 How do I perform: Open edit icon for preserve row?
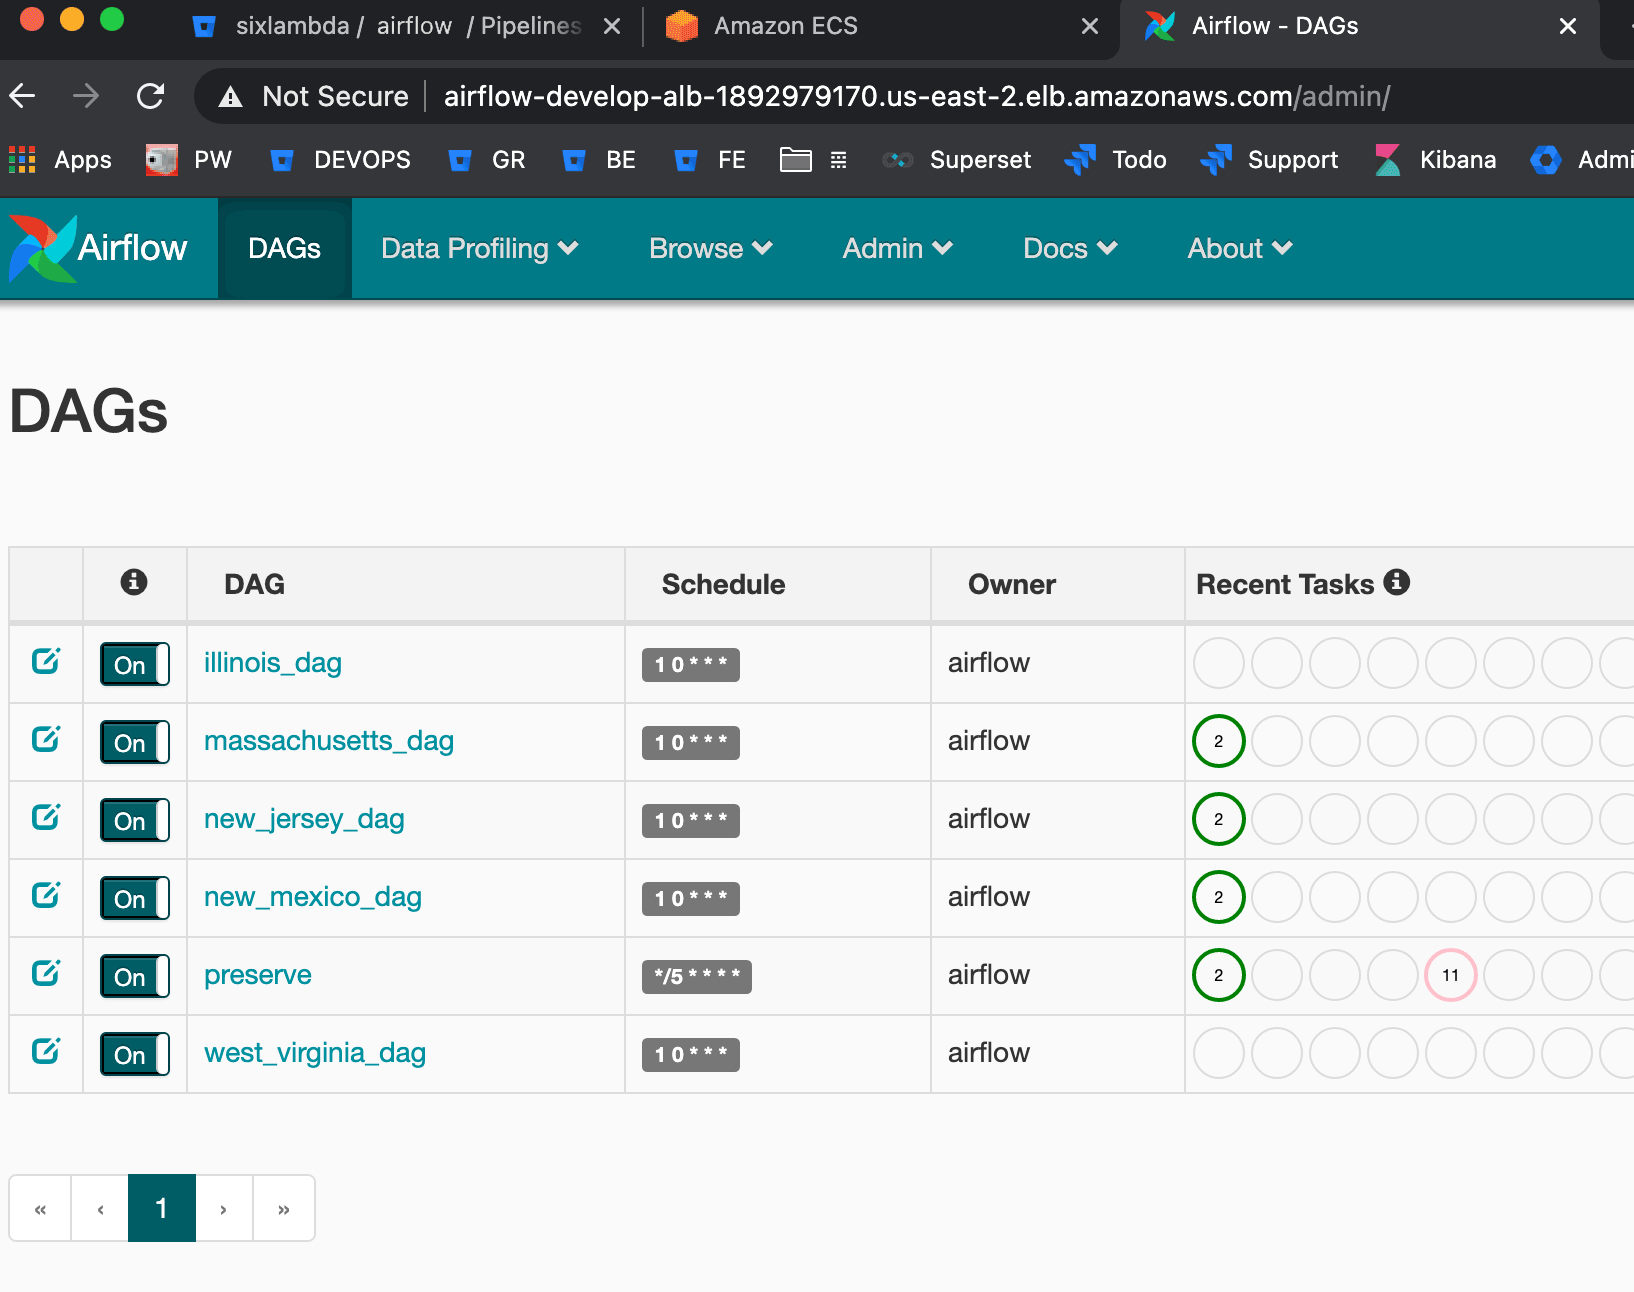point(46,973)
